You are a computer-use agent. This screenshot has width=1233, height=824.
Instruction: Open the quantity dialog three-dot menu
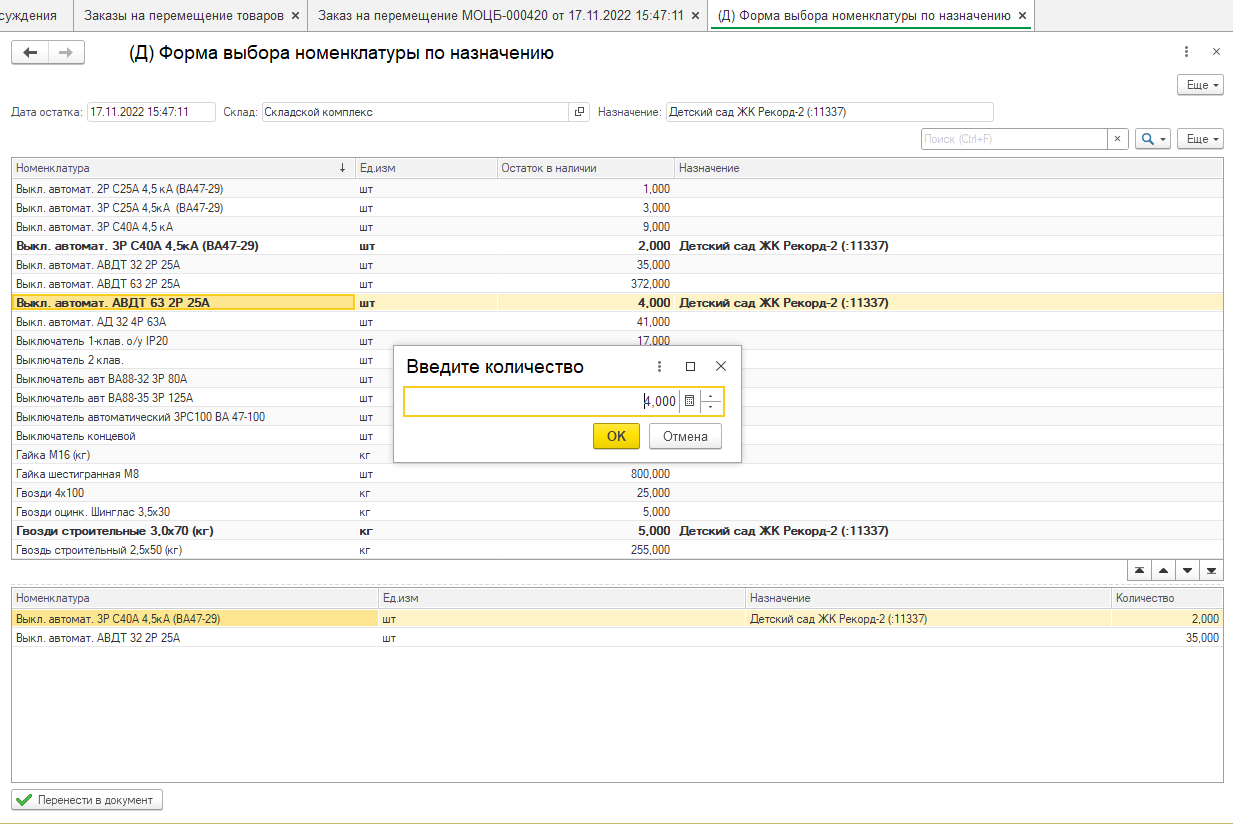point(659,367)
